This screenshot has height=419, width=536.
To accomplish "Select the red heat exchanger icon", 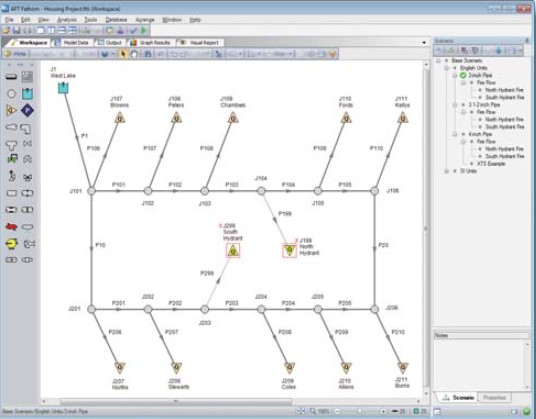I will 11,227.
